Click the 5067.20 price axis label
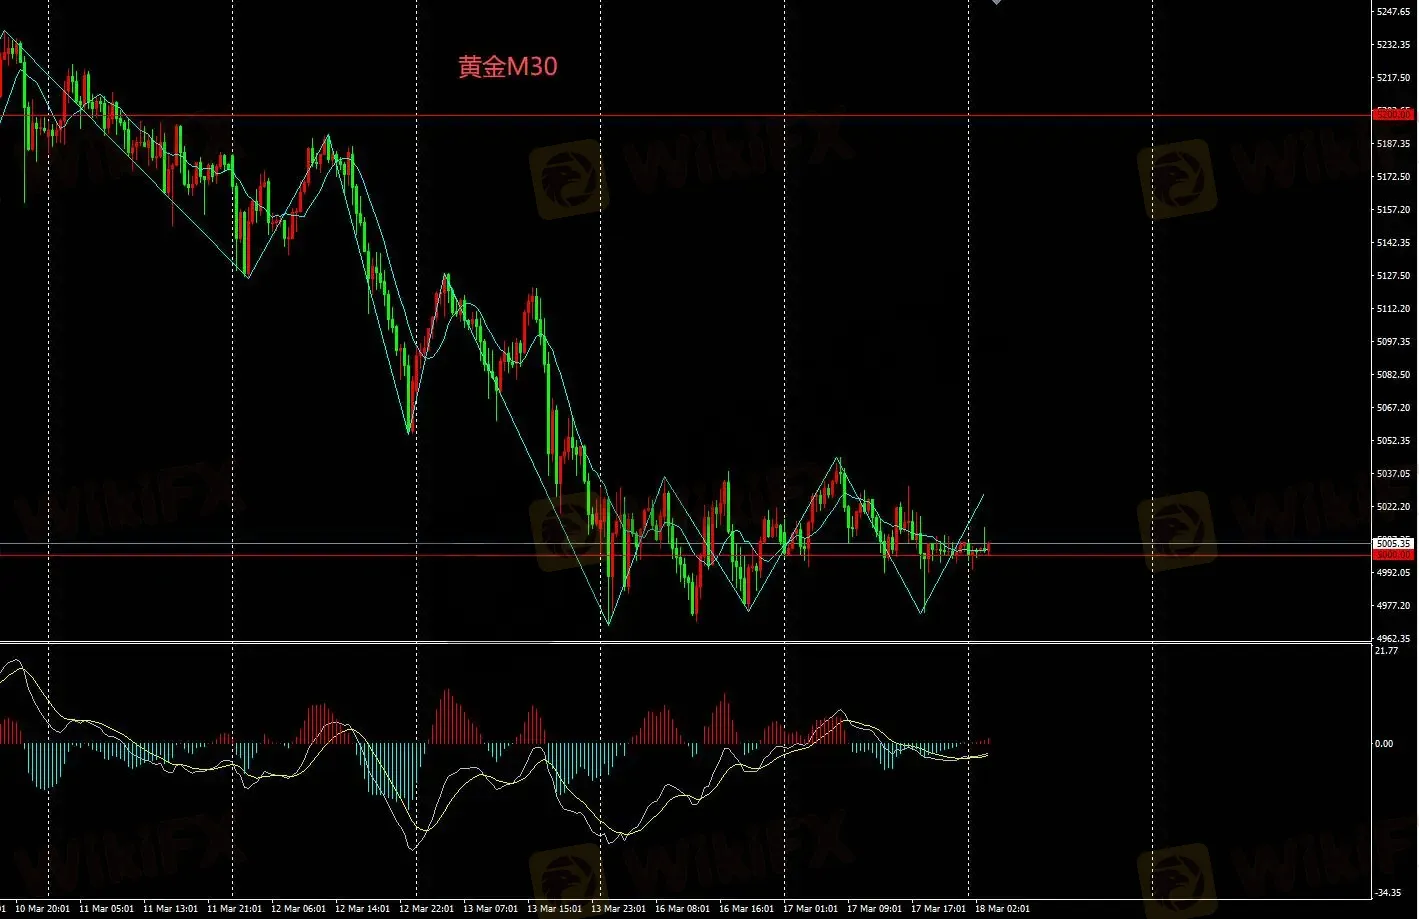Image resolution: width=1419 pixels, height=919 pixels. (x=1393, y=408)
